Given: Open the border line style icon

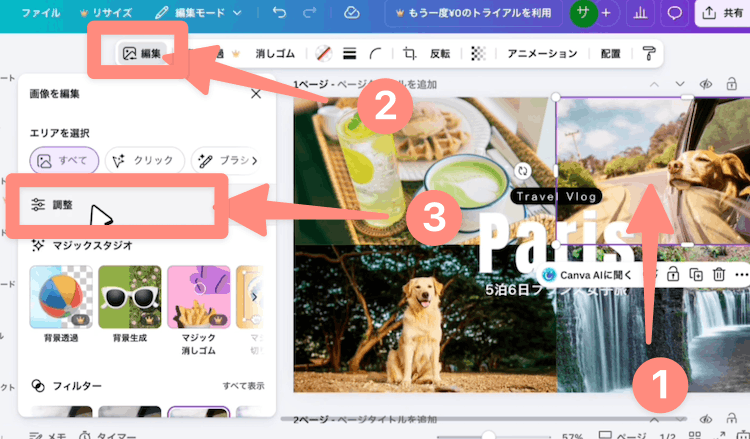Looking at the screenshot, I should [350, 54].
